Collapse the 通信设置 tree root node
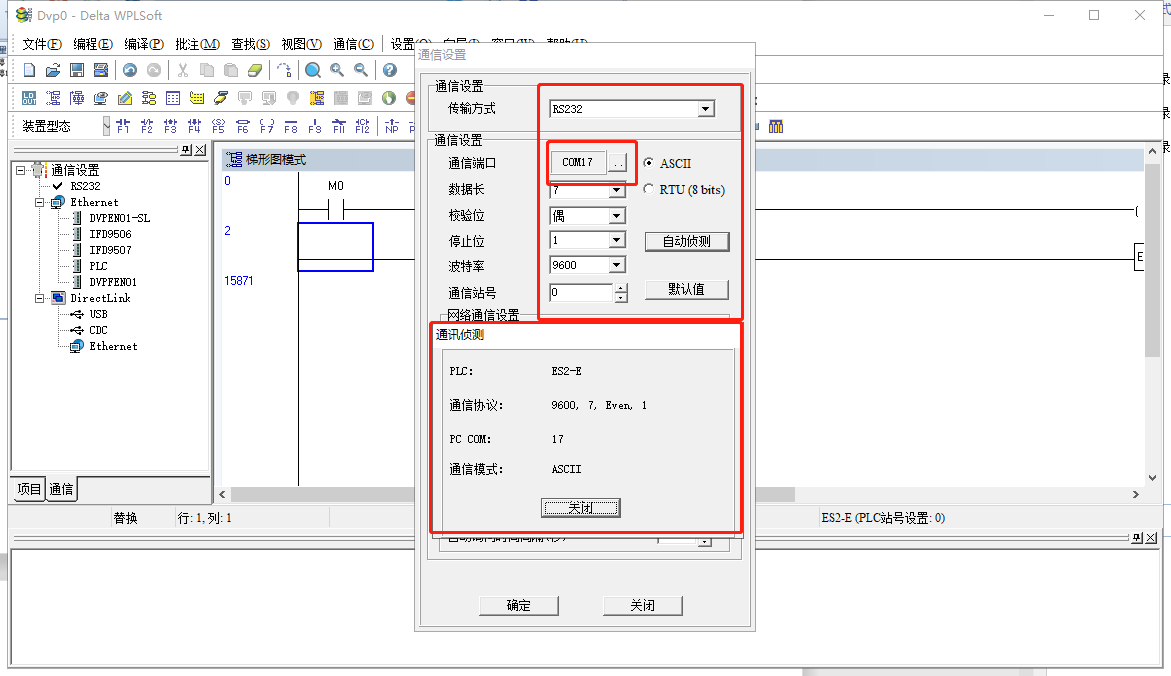Image resolution: width=1171 pixels, height=676 pixels. tap(21, 170)
